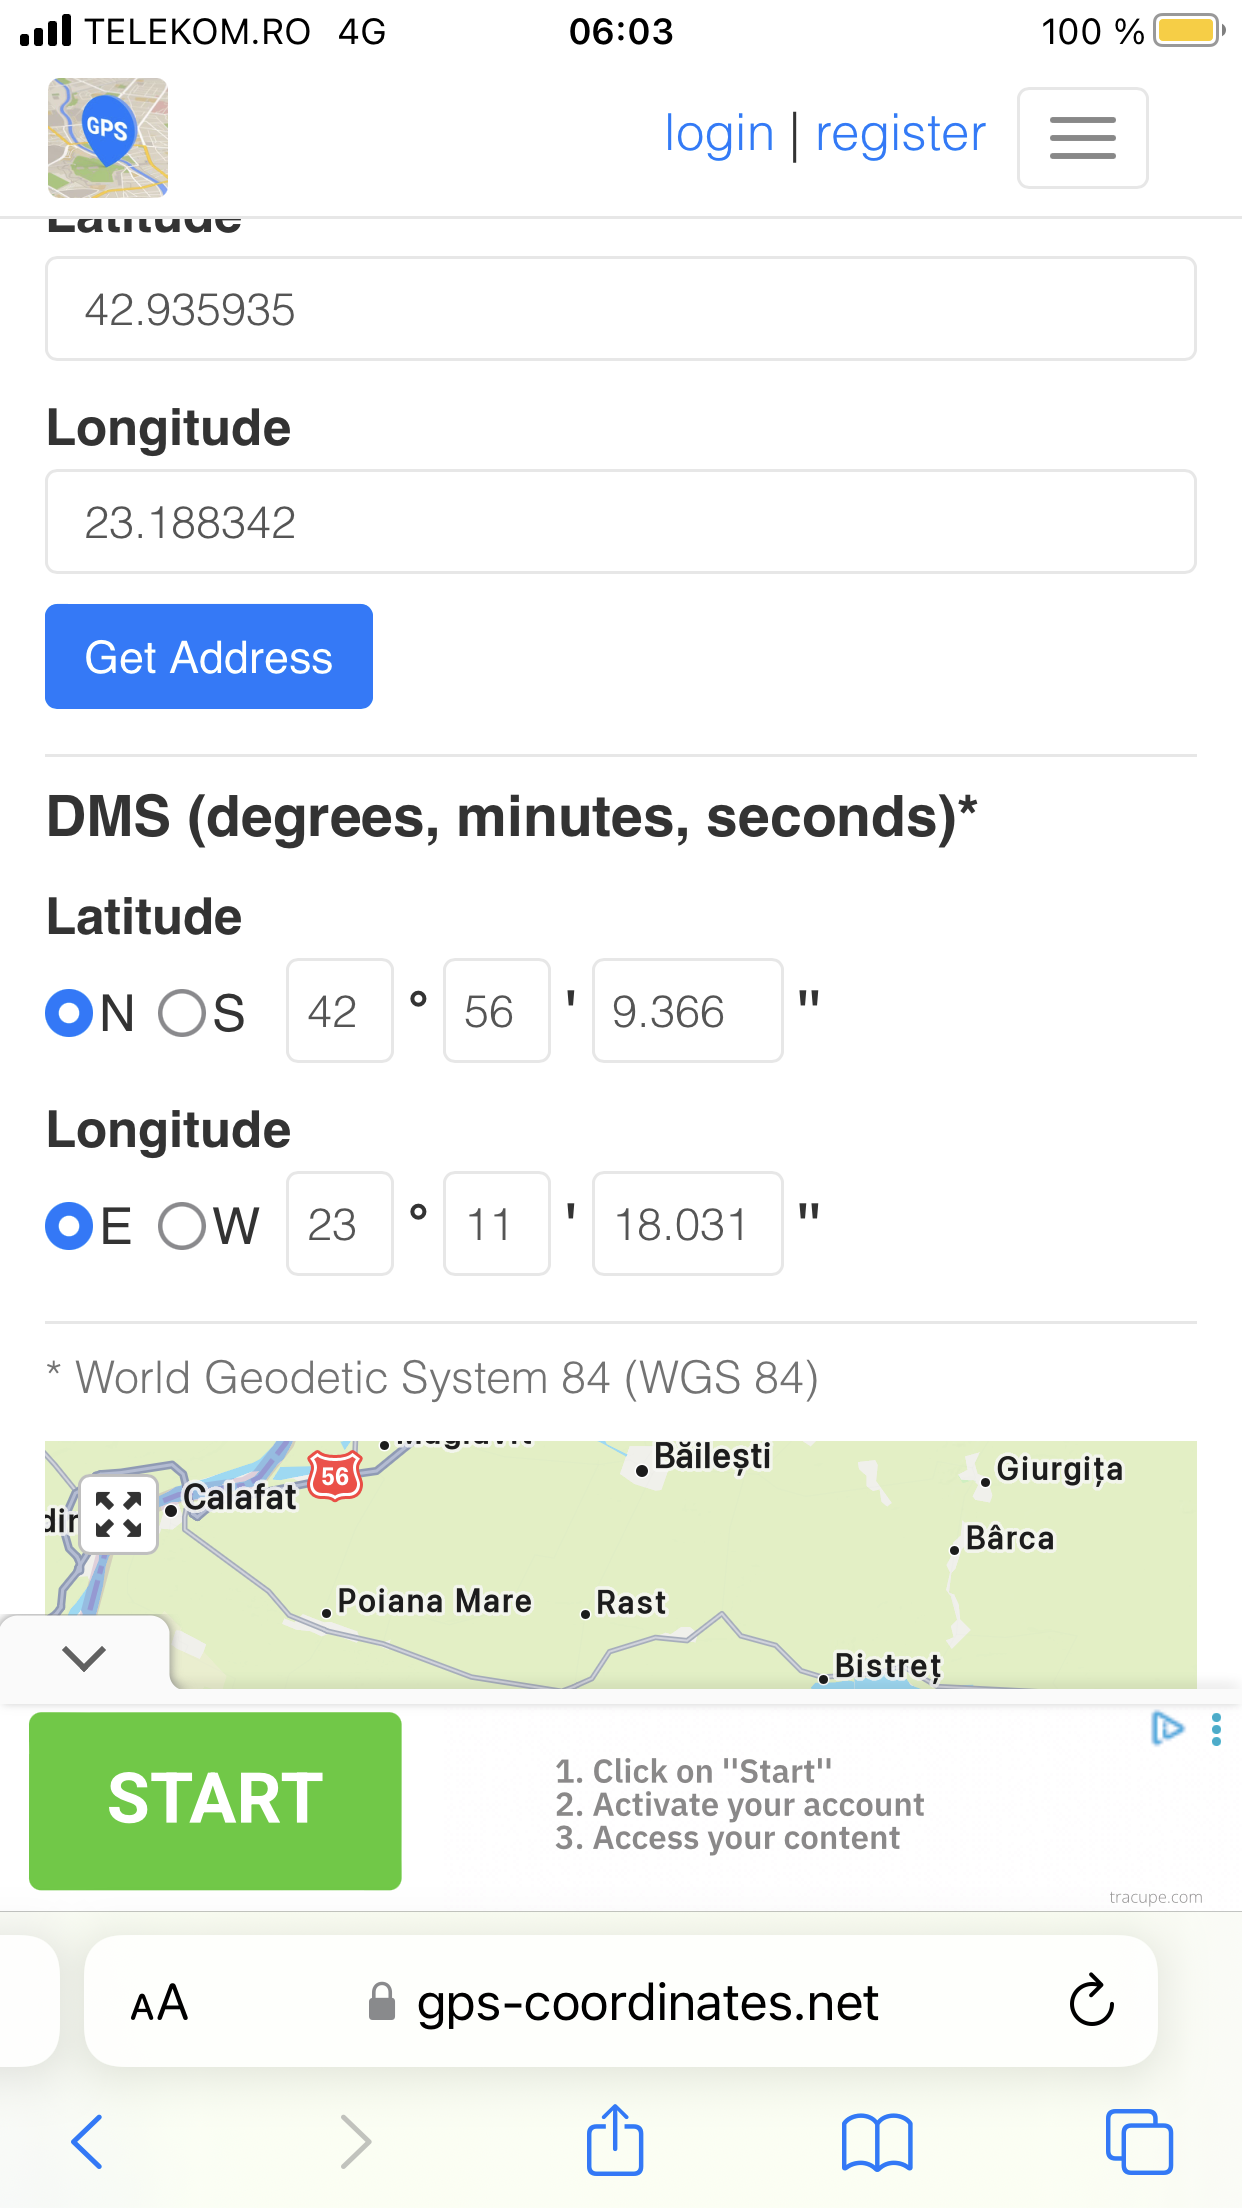Tap the green START ad button
Image resolution: width=1242 pixels, height=2208 pixels.
tap(215, 1800)
